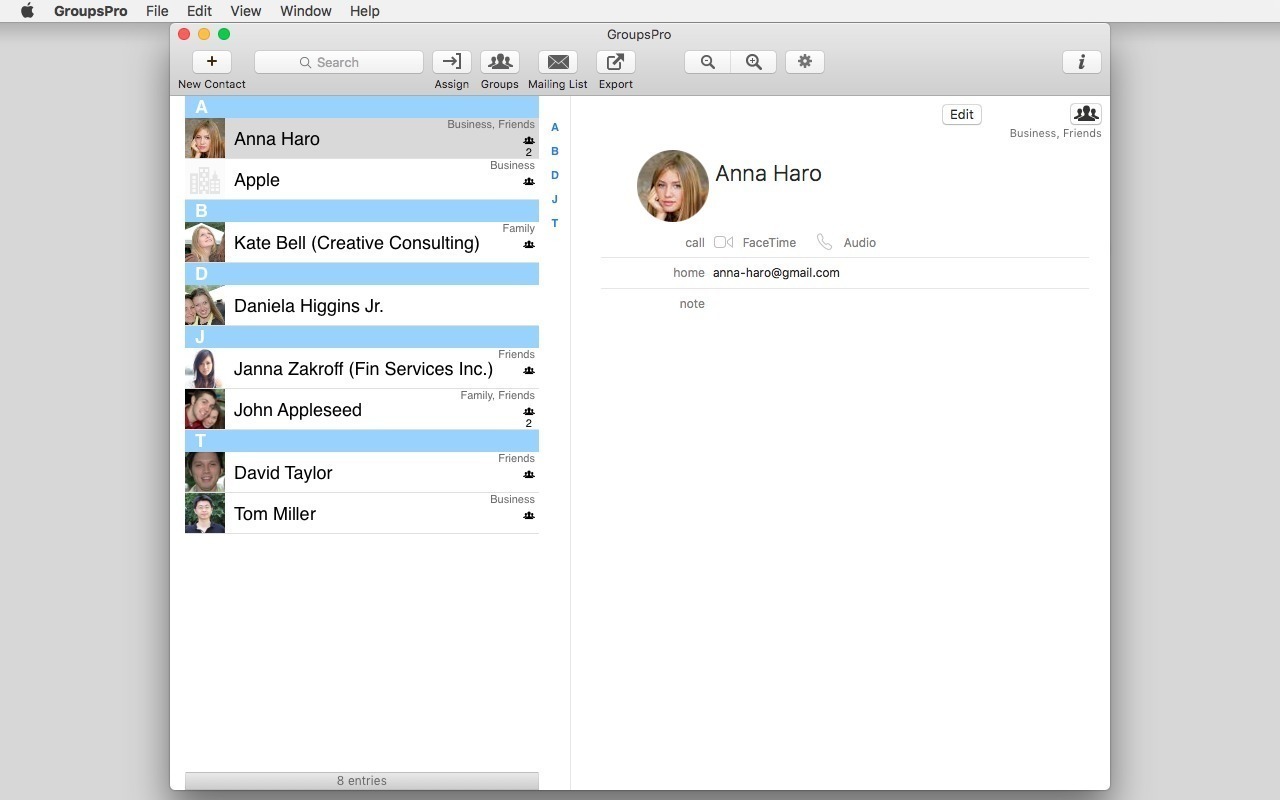Open the Assign toolbar icon

tap(452, 62)
